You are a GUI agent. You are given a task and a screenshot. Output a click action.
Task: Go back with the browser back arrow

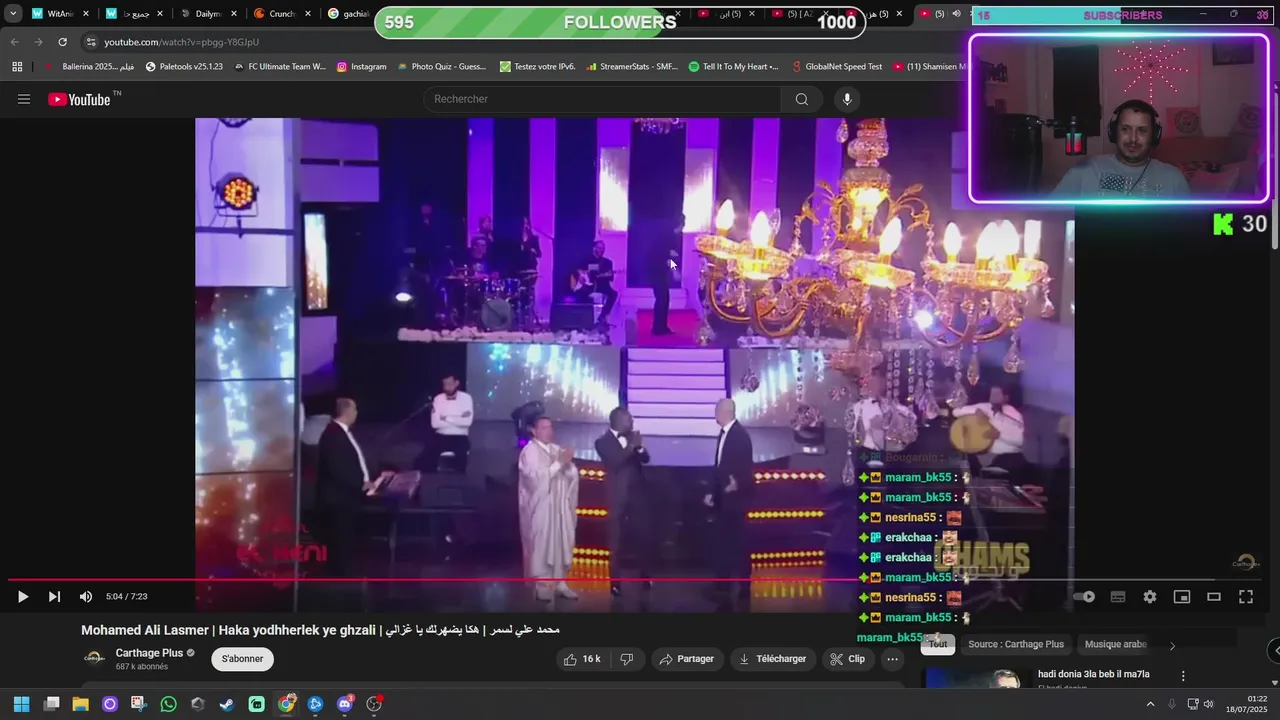[x=14, y=42]
